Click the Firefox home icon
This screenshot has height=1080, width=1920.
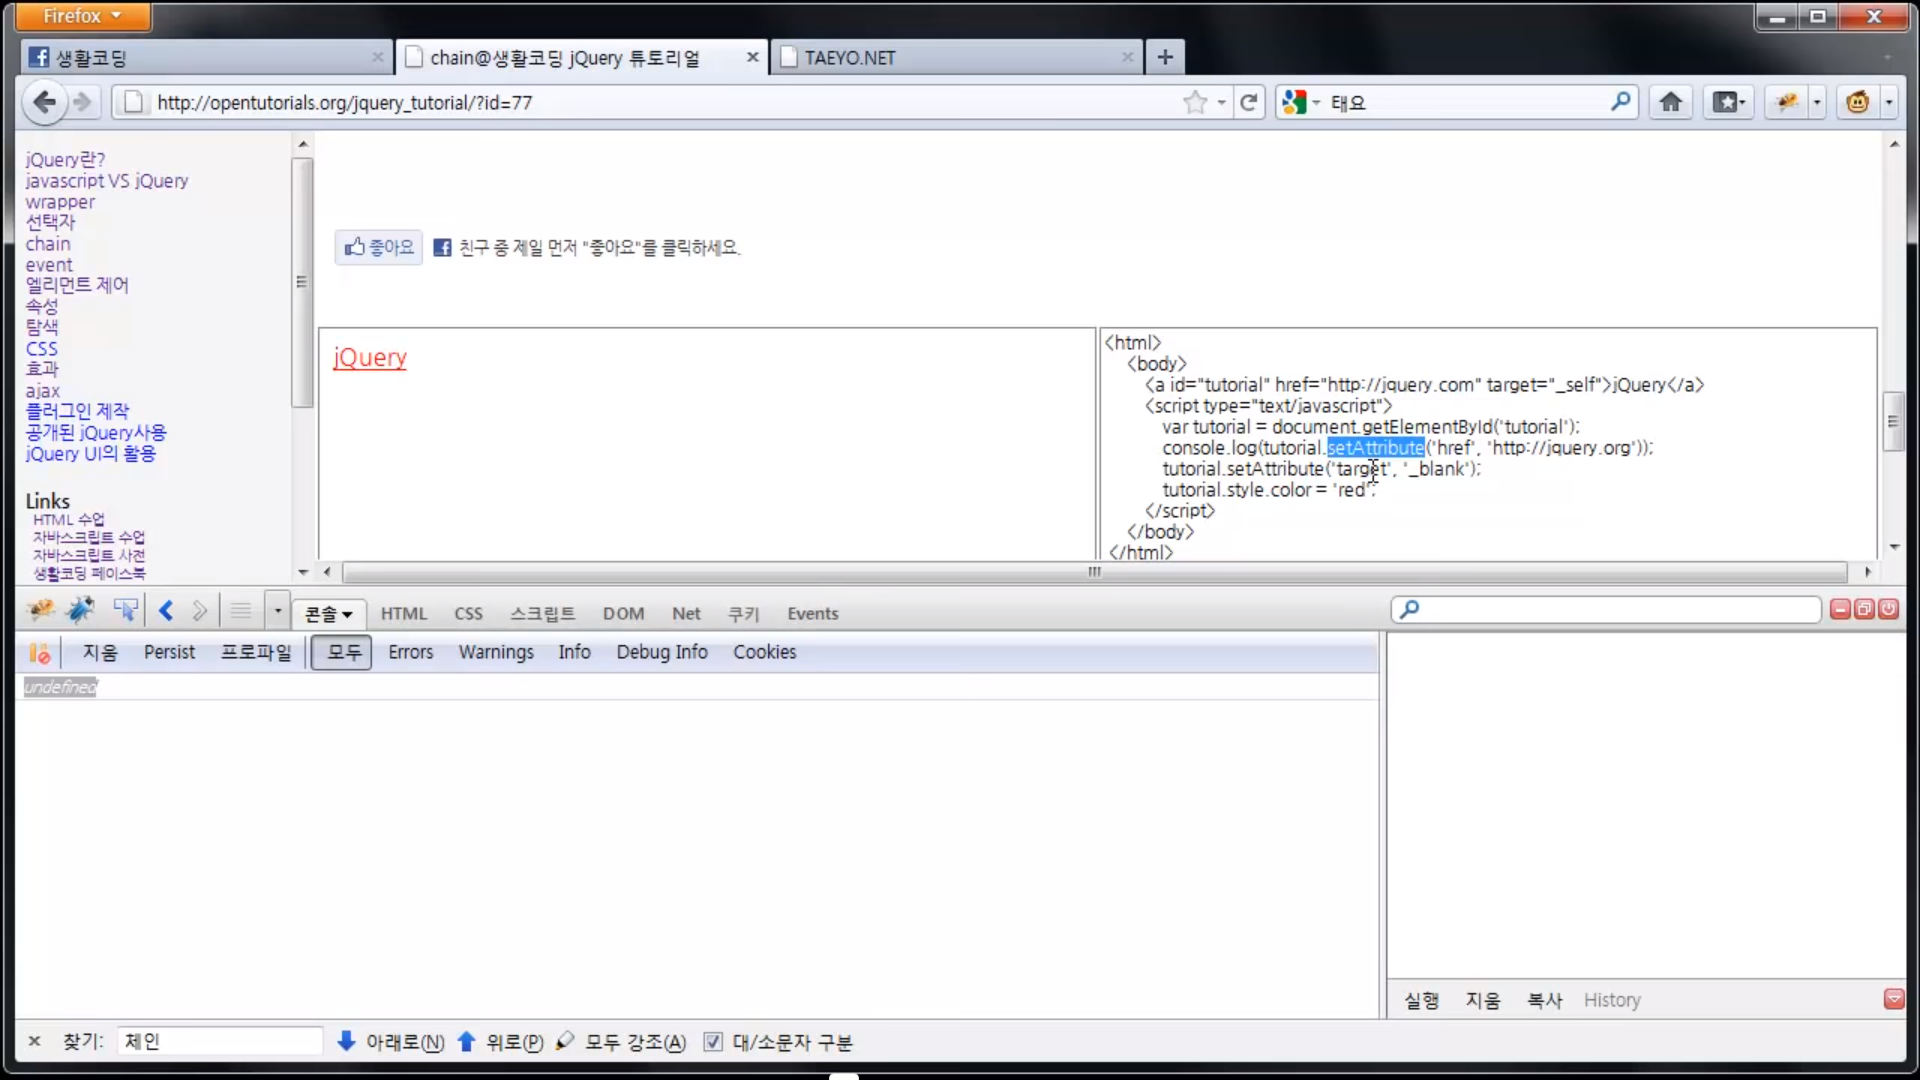pos(1670,102)
